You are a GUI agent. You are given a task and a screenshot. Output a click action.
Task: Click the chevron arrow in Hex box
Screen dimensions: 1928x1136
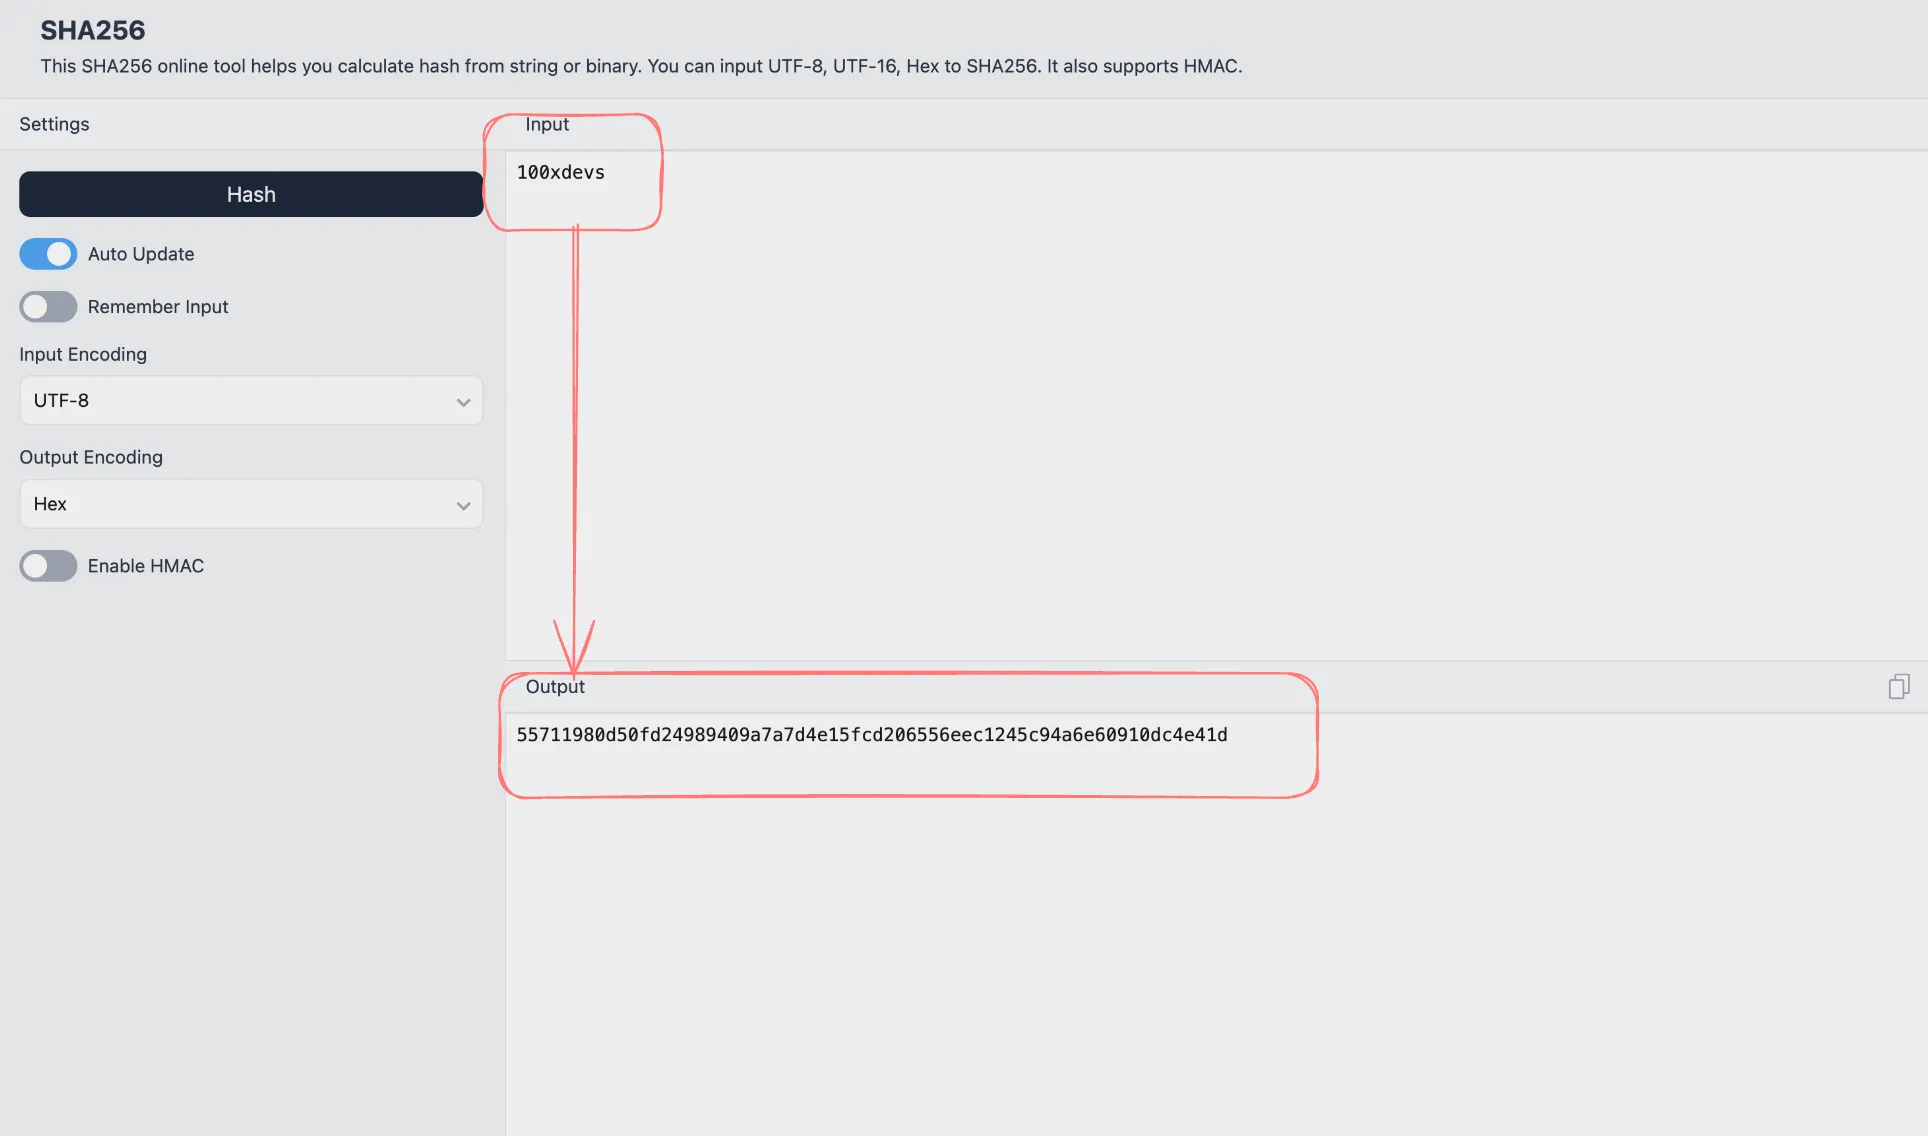coord(463,506)
